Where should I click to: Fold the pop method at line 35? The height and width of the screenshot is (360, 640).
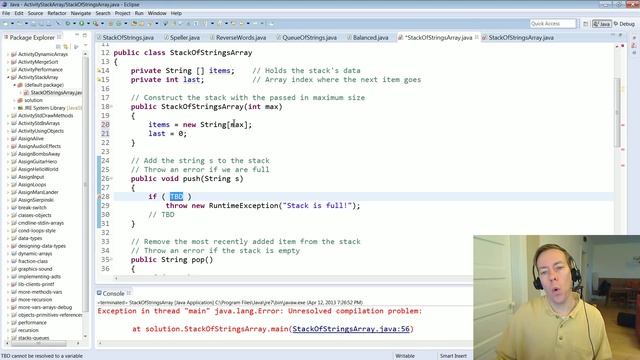[111, 260]
